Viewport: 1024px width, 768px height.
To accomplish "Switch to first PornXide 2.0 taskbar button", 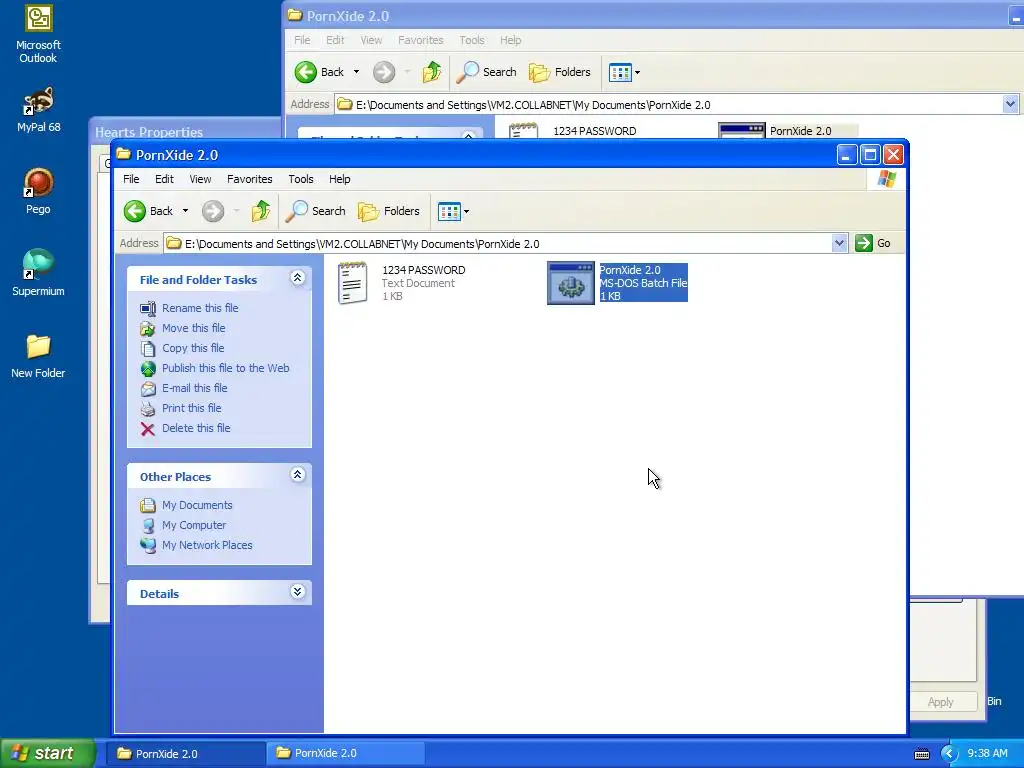I will click(185, 754).
